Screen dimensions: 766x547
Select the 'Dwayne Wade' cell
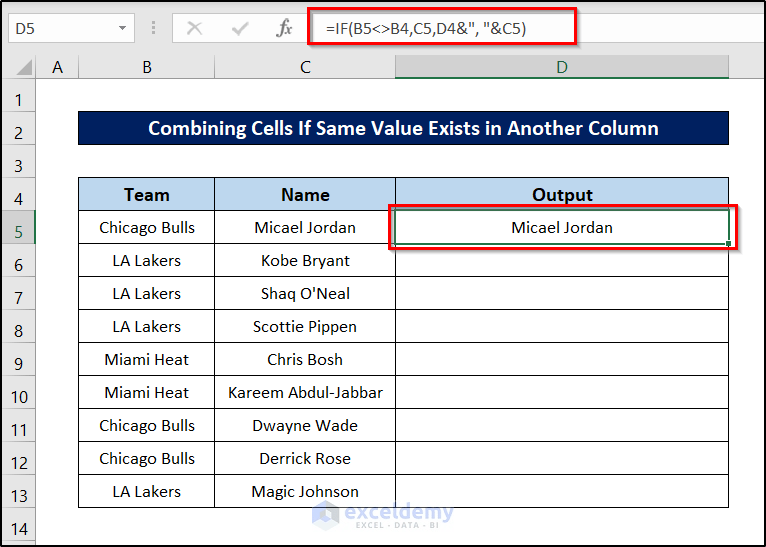pyautogui.click(x=305, y=425)
